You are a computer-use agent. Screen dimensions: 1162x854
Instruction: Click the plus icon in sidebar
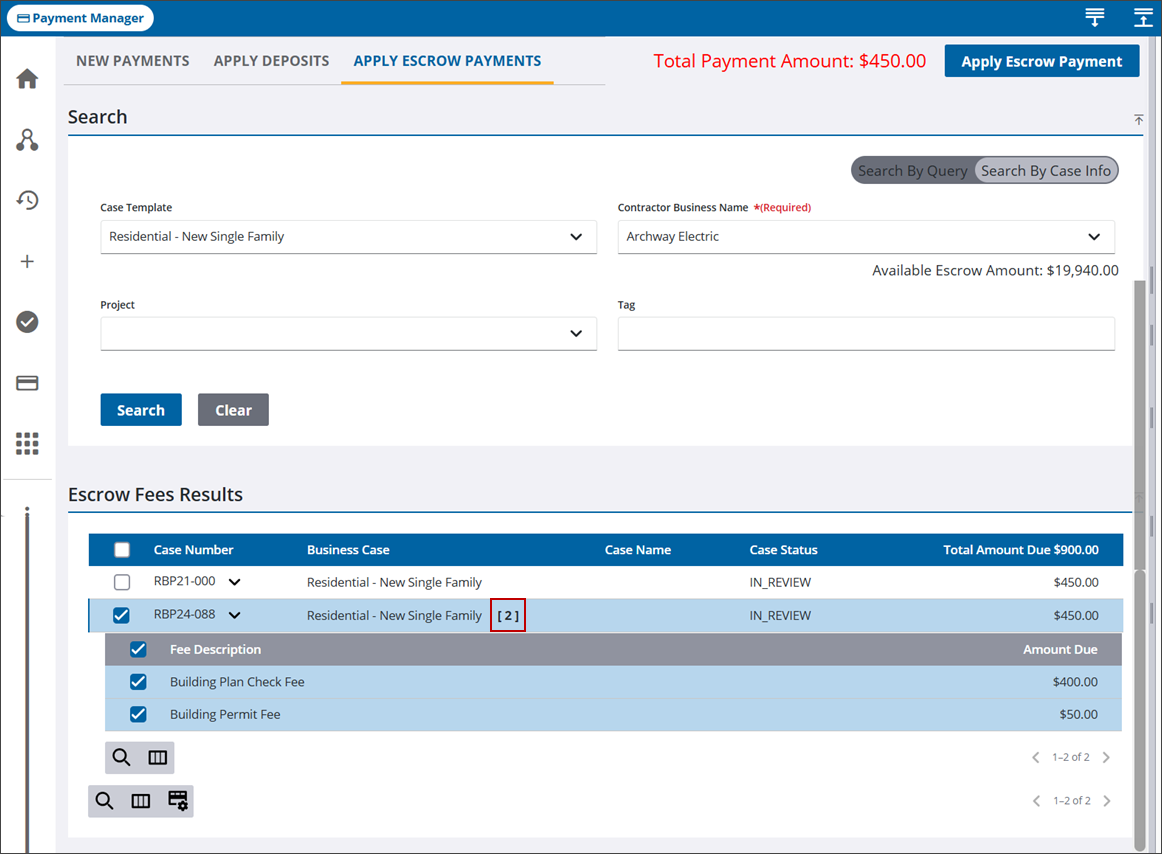[x=27, y=261]
